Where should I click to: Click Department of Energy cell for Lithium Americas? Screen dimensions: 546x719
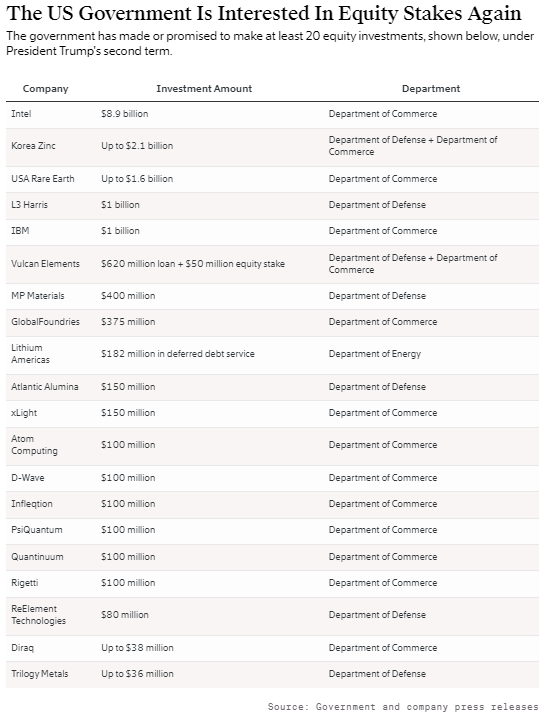click(x=375, y=354)
